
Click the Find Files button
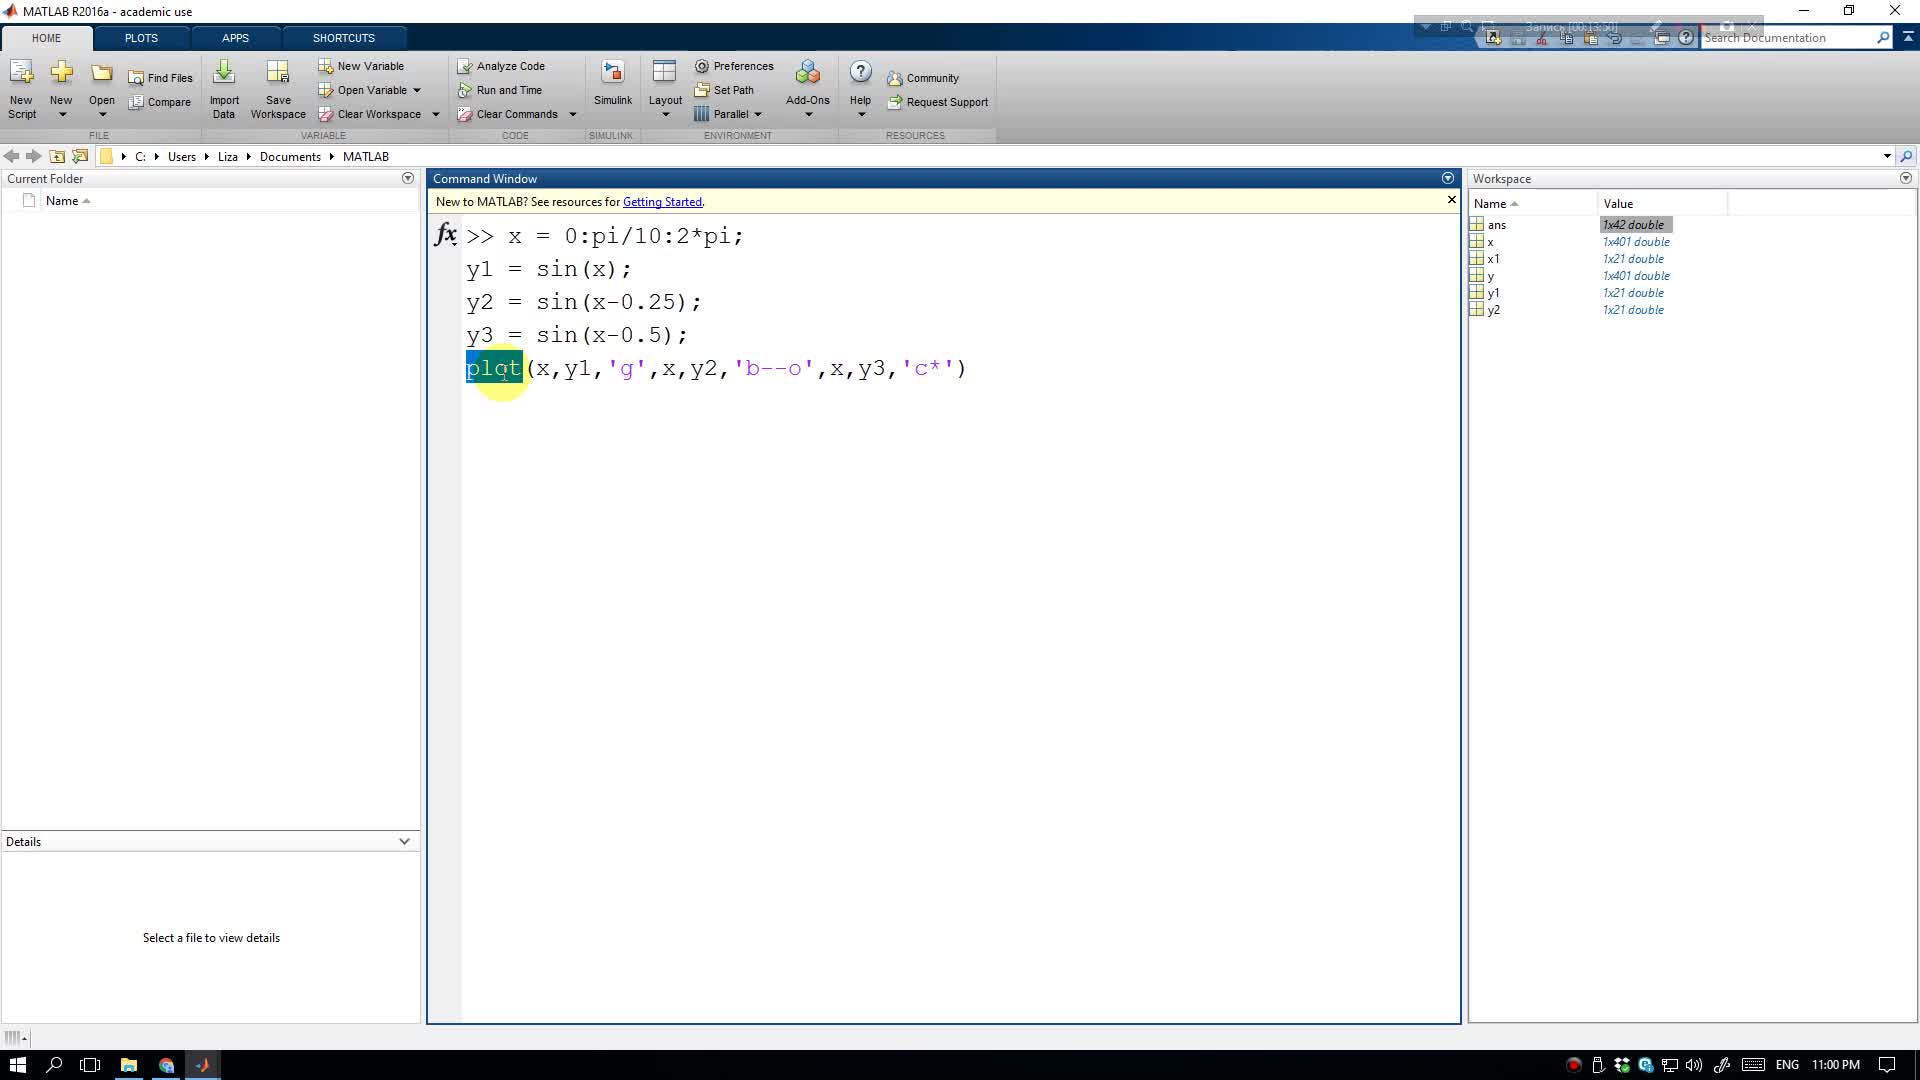point(160,78)
